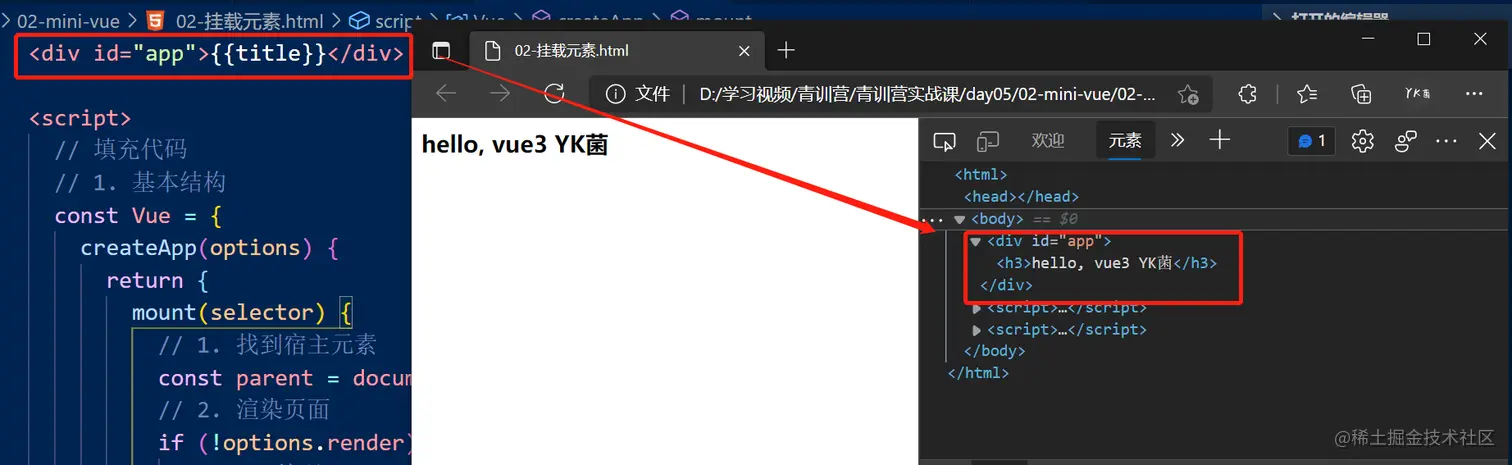This screenshot has height=465, width=1512.
Task: Click the page heading hello, vue3 YK菌
Action: 515,145
